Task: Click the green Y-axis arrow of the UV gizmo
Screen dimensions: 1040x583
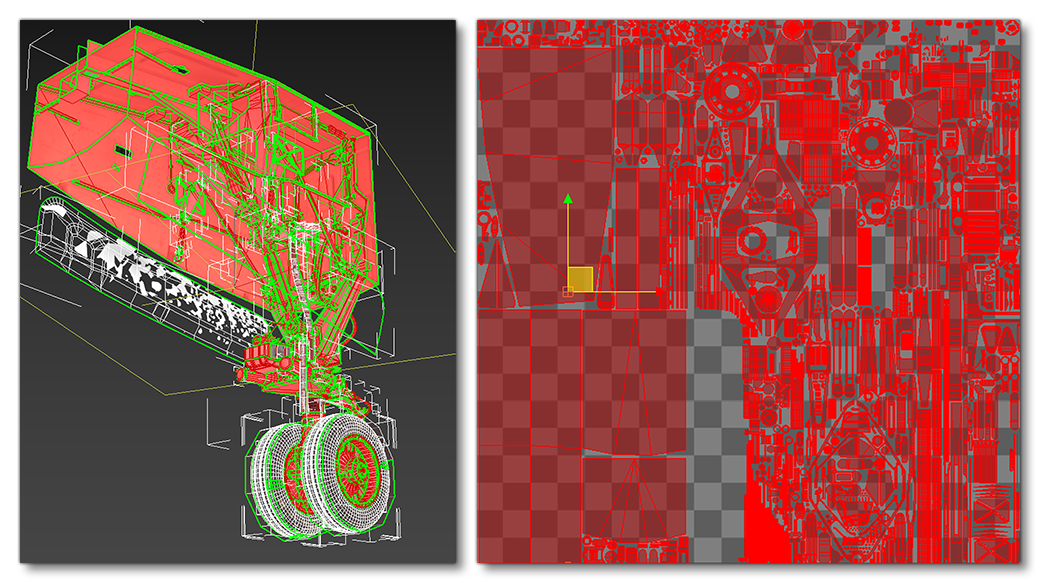Action: (568, 200)
